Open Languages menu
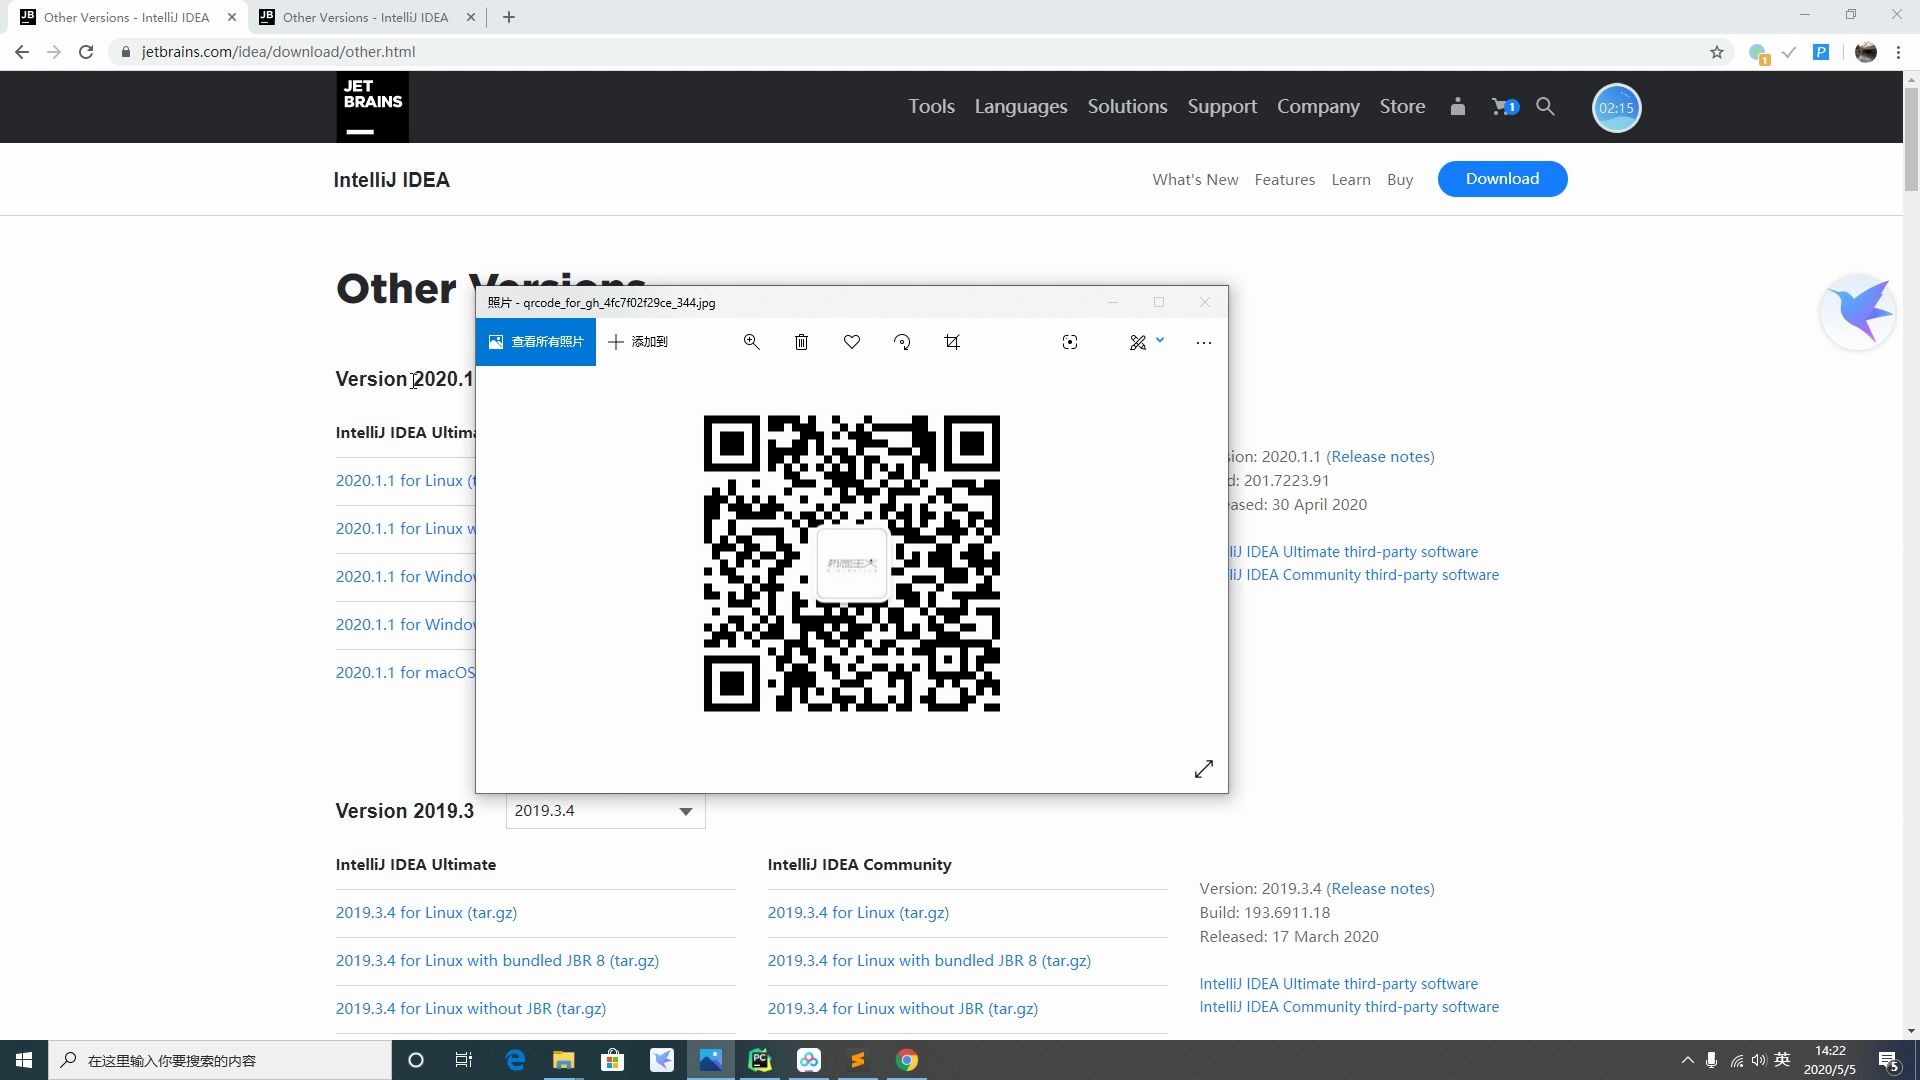Image resolution: width=1920 pixels, height=1080 pixels. pos(1021,106)
